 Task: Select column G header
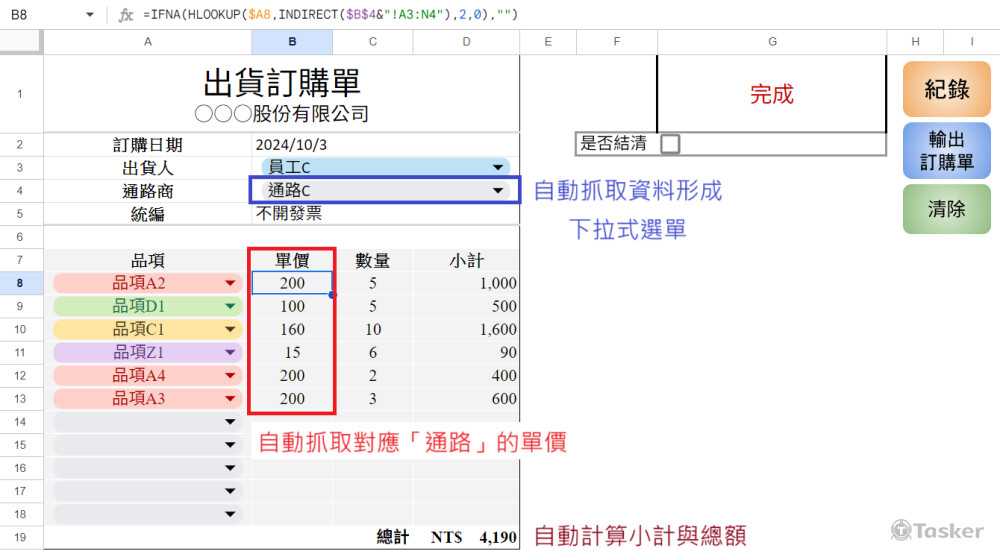[x=772, y=41]
